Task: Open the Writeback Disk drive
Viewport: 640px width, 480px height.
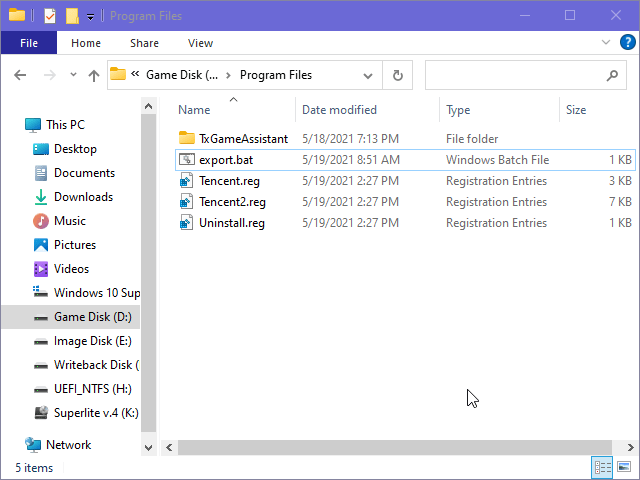Action: (x=86, y=365)
